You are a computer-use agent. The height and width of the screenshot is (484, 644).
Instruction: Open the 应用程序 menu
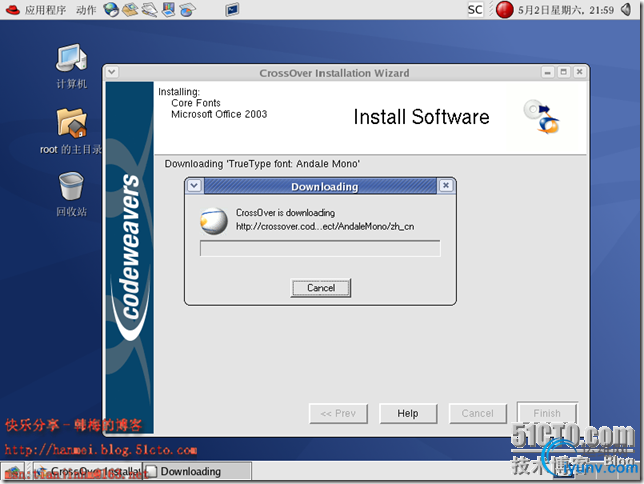click(x=45, y=10)
